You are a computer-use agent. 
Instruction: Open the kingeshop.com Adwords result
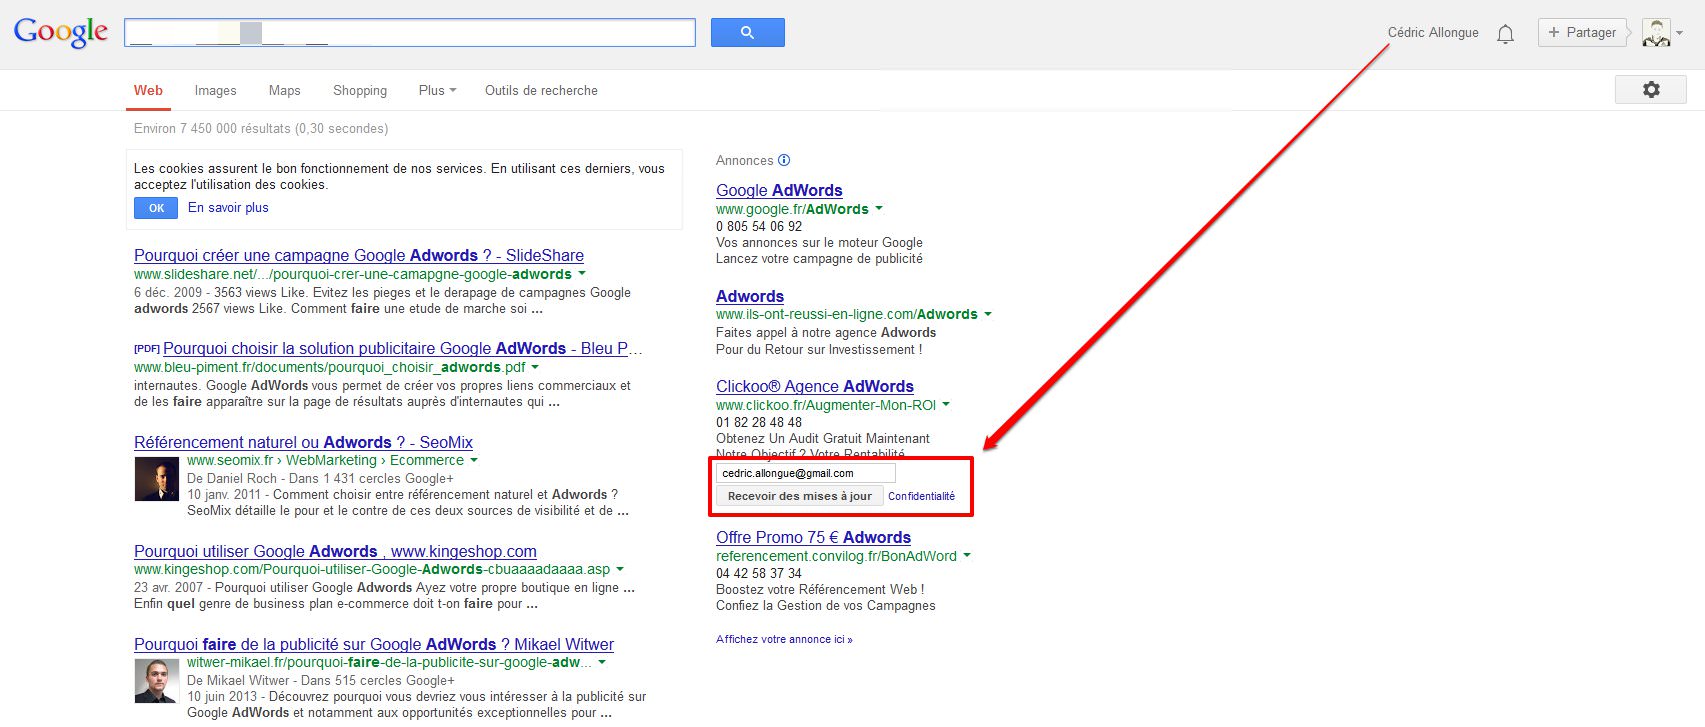coord(335,551)
